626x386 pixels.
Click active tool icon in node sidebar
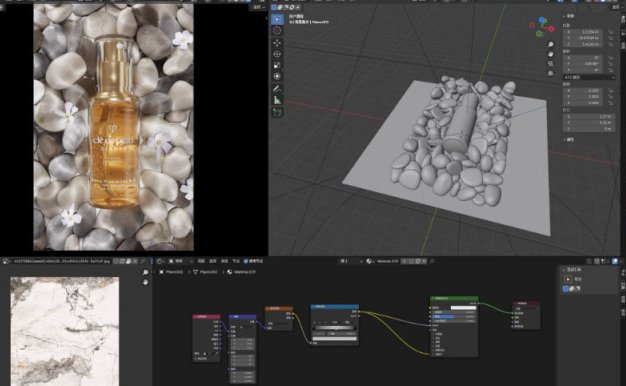tap(569, 279)
